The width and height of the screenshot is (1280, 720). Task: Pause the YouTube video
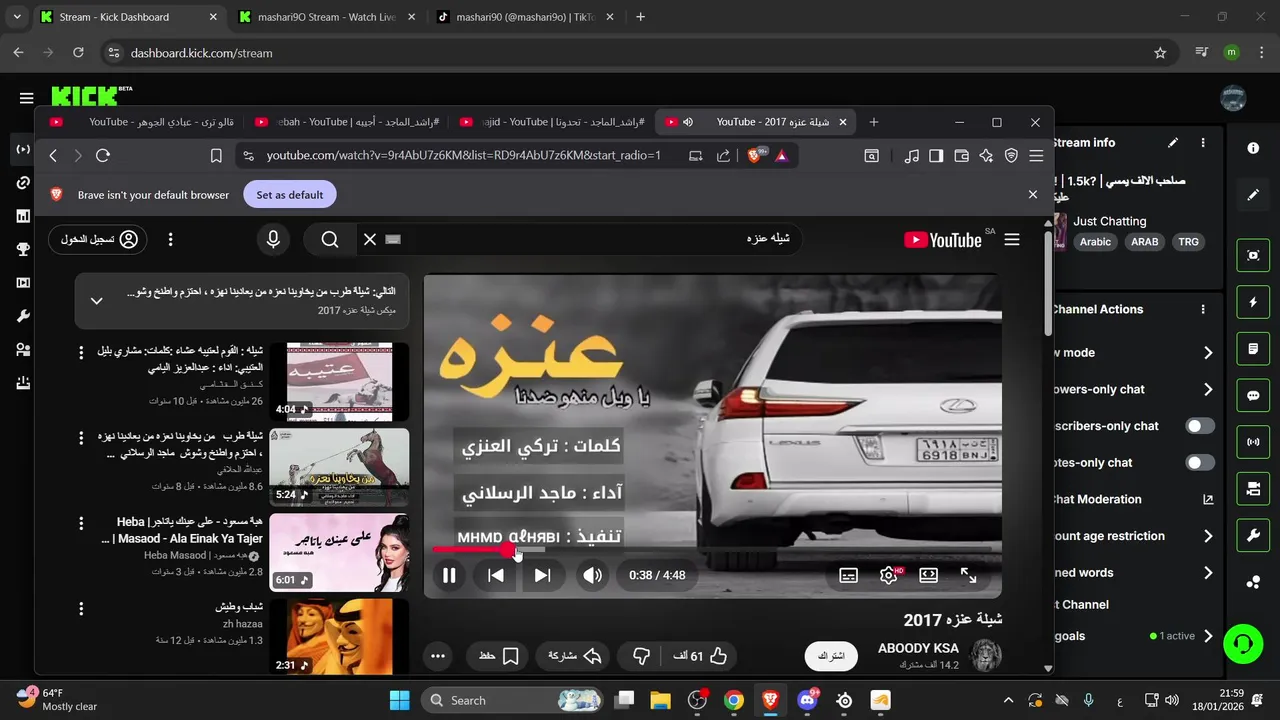[449, 575]
